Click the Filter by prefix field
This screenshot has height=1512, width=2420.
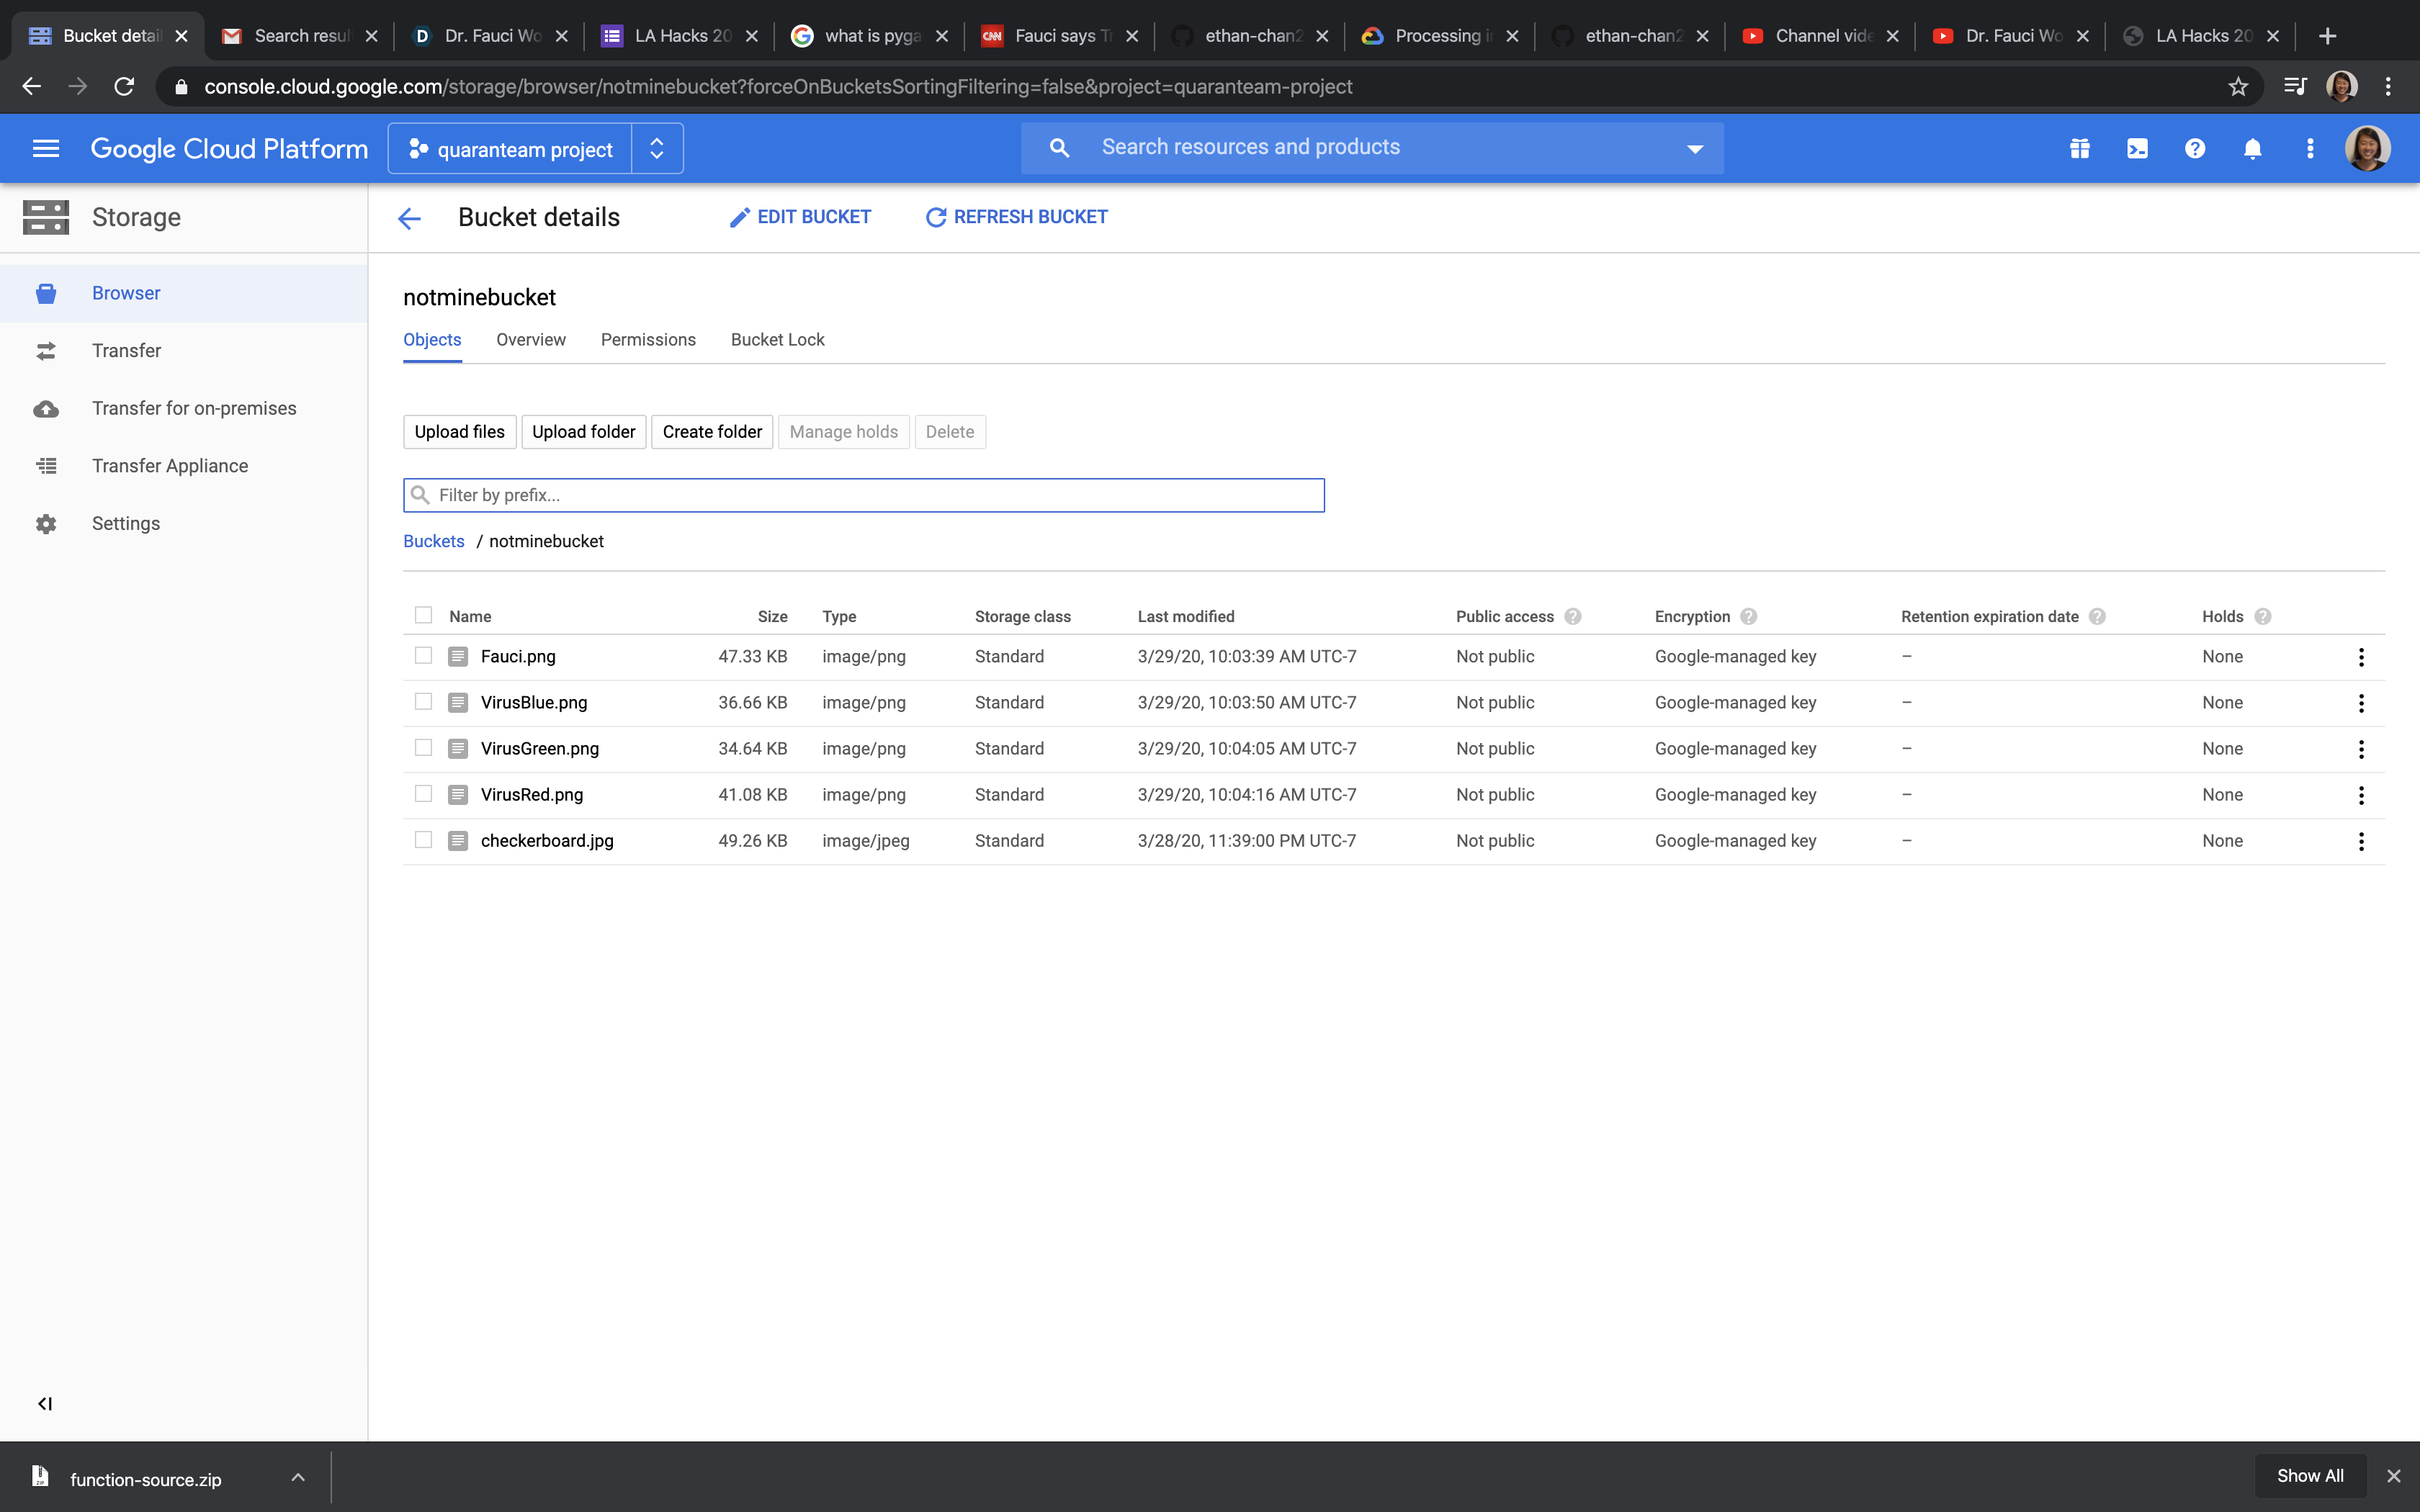[x=864, y=495]
